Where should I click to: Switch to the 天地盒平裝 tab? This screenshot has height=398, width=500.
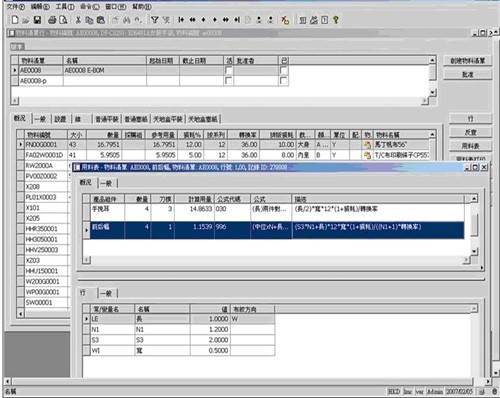[168, 119]
